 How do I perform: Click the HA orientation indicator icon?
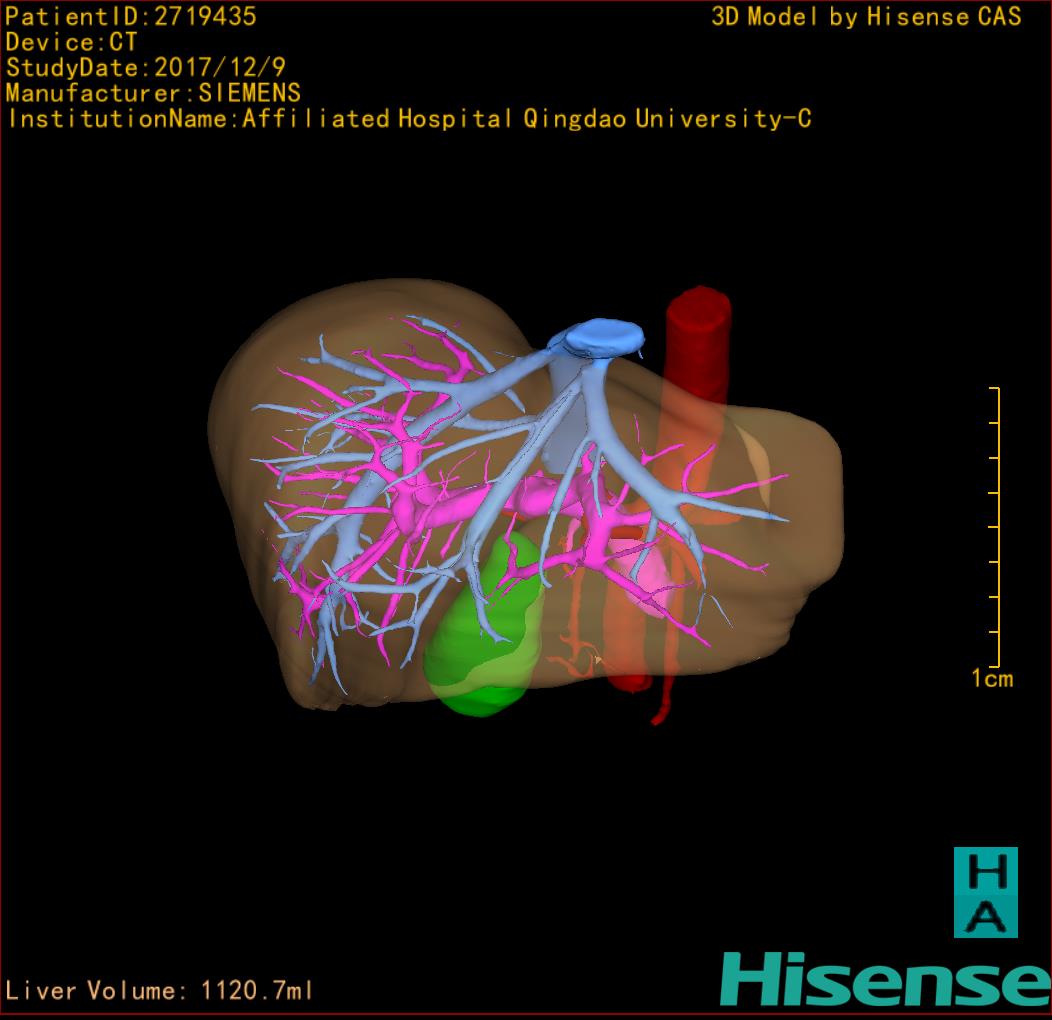click(985, 892)
